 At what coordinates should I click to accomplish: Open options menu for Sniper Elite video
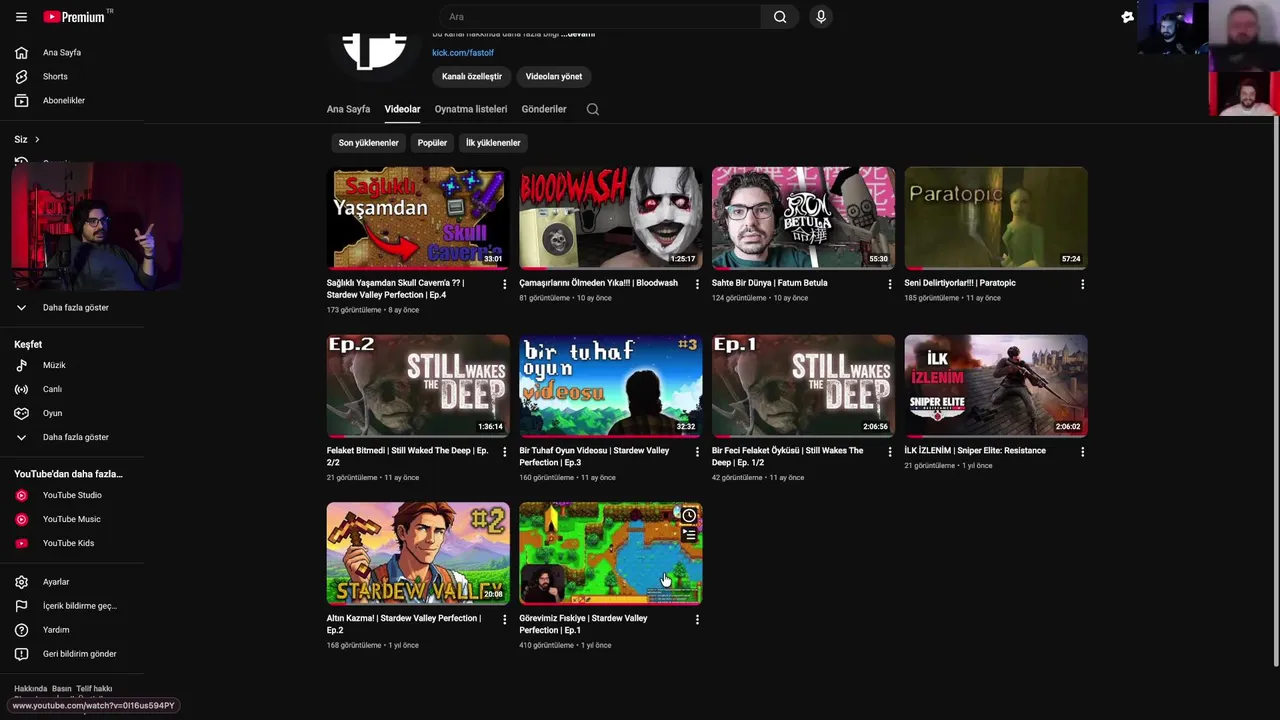[1082, 452]
